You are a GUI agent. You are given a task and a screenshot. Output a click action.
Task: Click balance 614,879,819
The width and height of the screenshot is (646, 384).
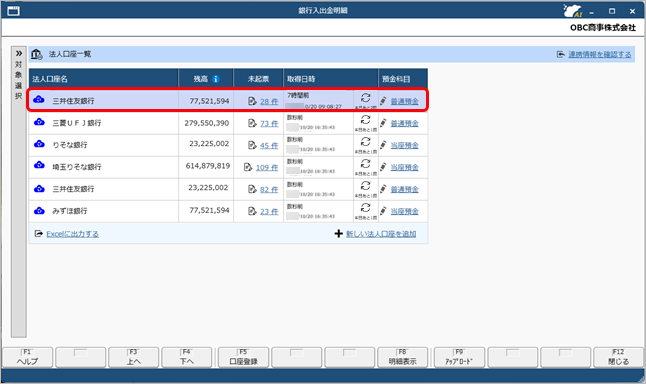(x=208, y=166)
